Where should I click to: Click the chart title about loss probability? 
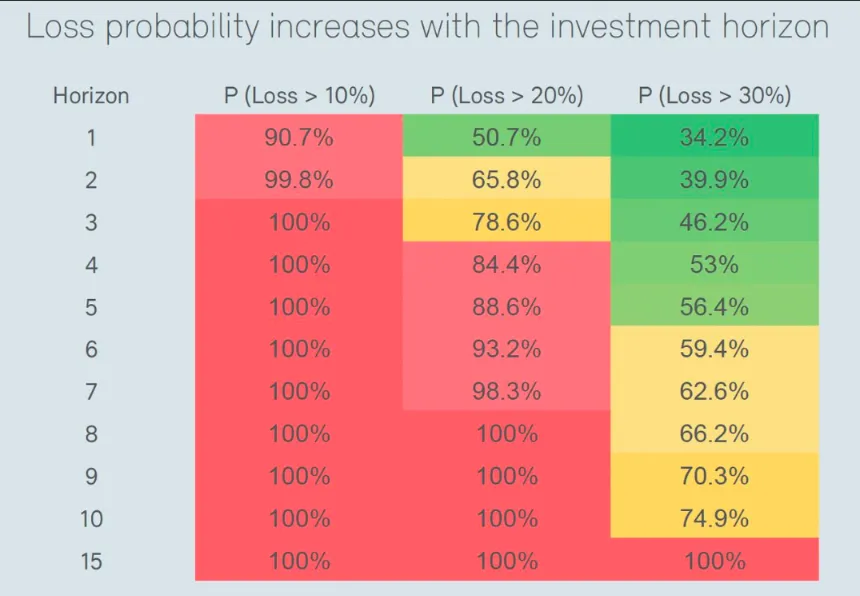(428, 27)
